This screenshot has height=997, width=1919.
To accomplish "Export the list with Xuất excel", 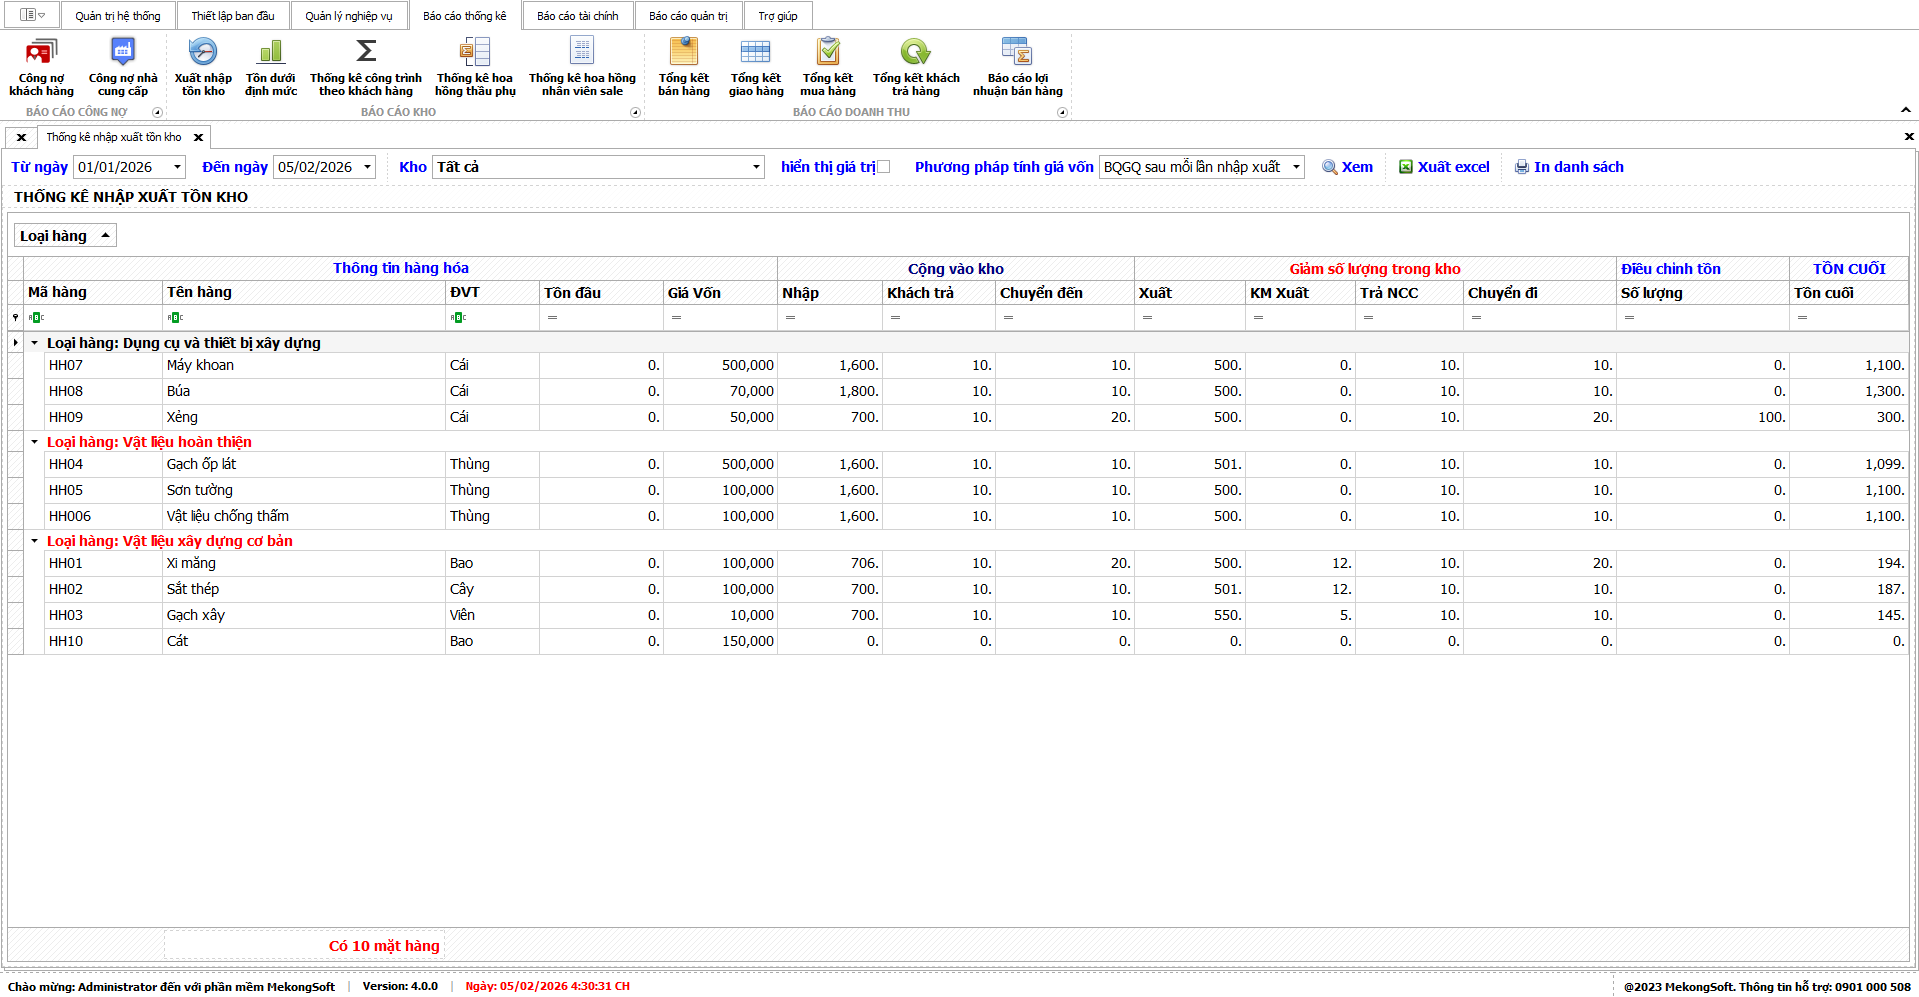I will click(x=1443, y=167).
